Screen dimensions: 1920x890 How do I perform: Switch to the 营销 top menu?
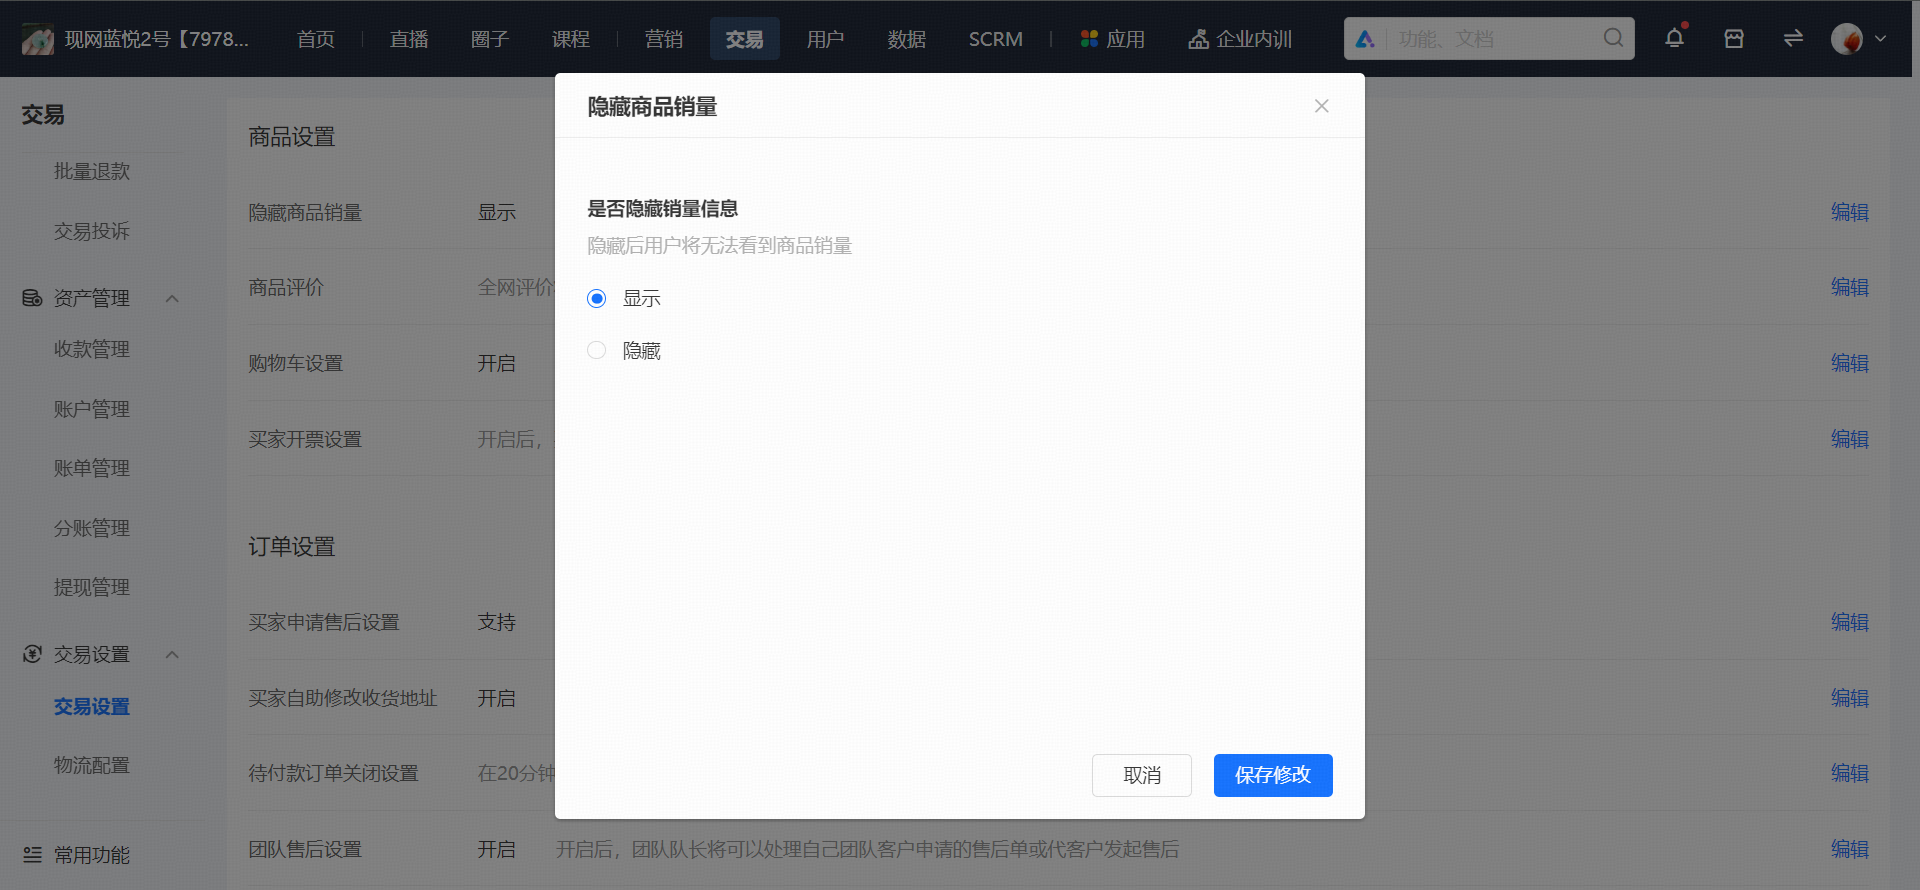pyautogui.click(x=664, y=39)
